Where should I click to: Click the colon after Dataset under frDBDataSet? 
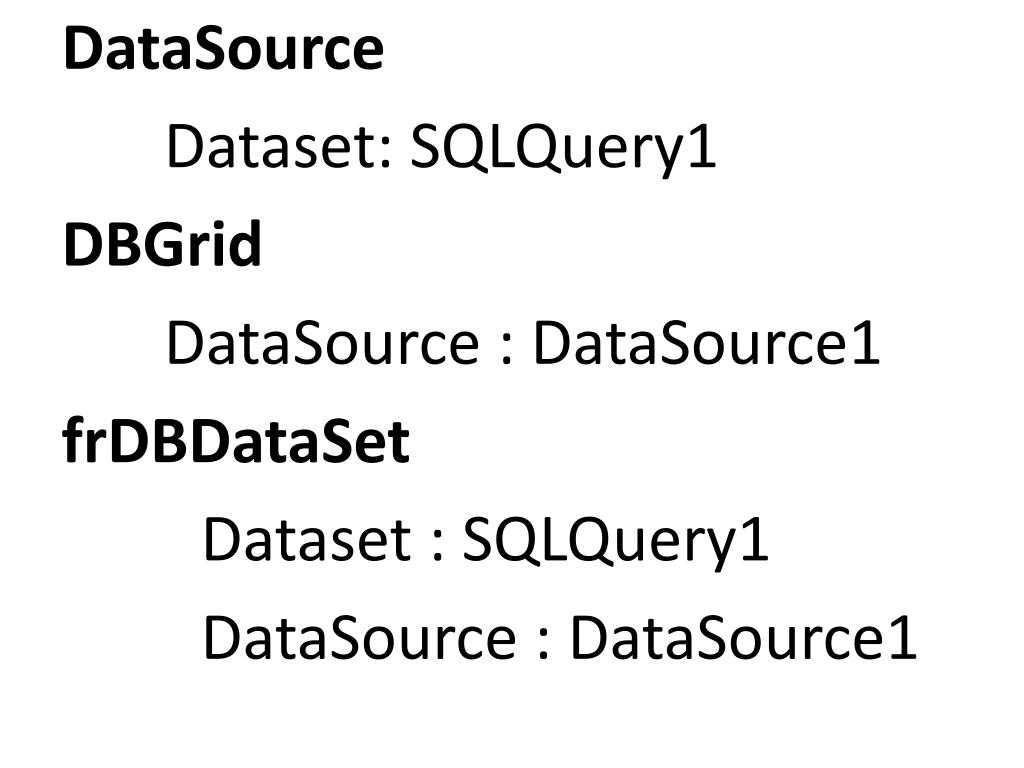coord(438,546)
